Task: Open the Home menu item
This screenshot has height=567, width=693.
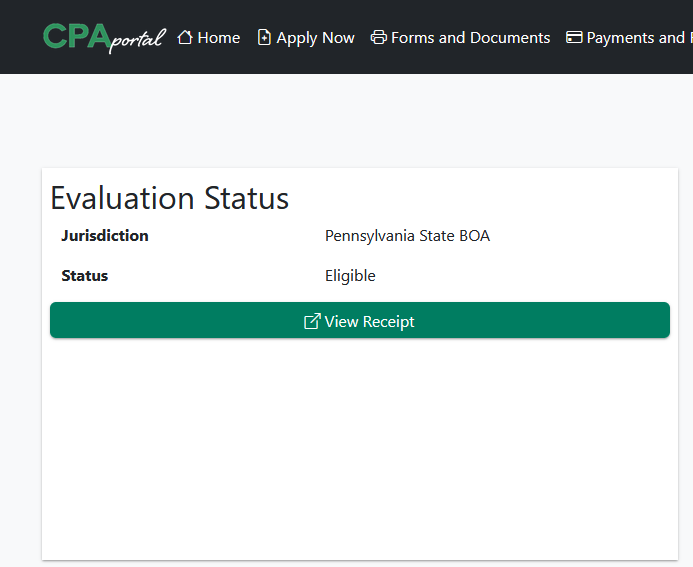Action: [209, 38]
